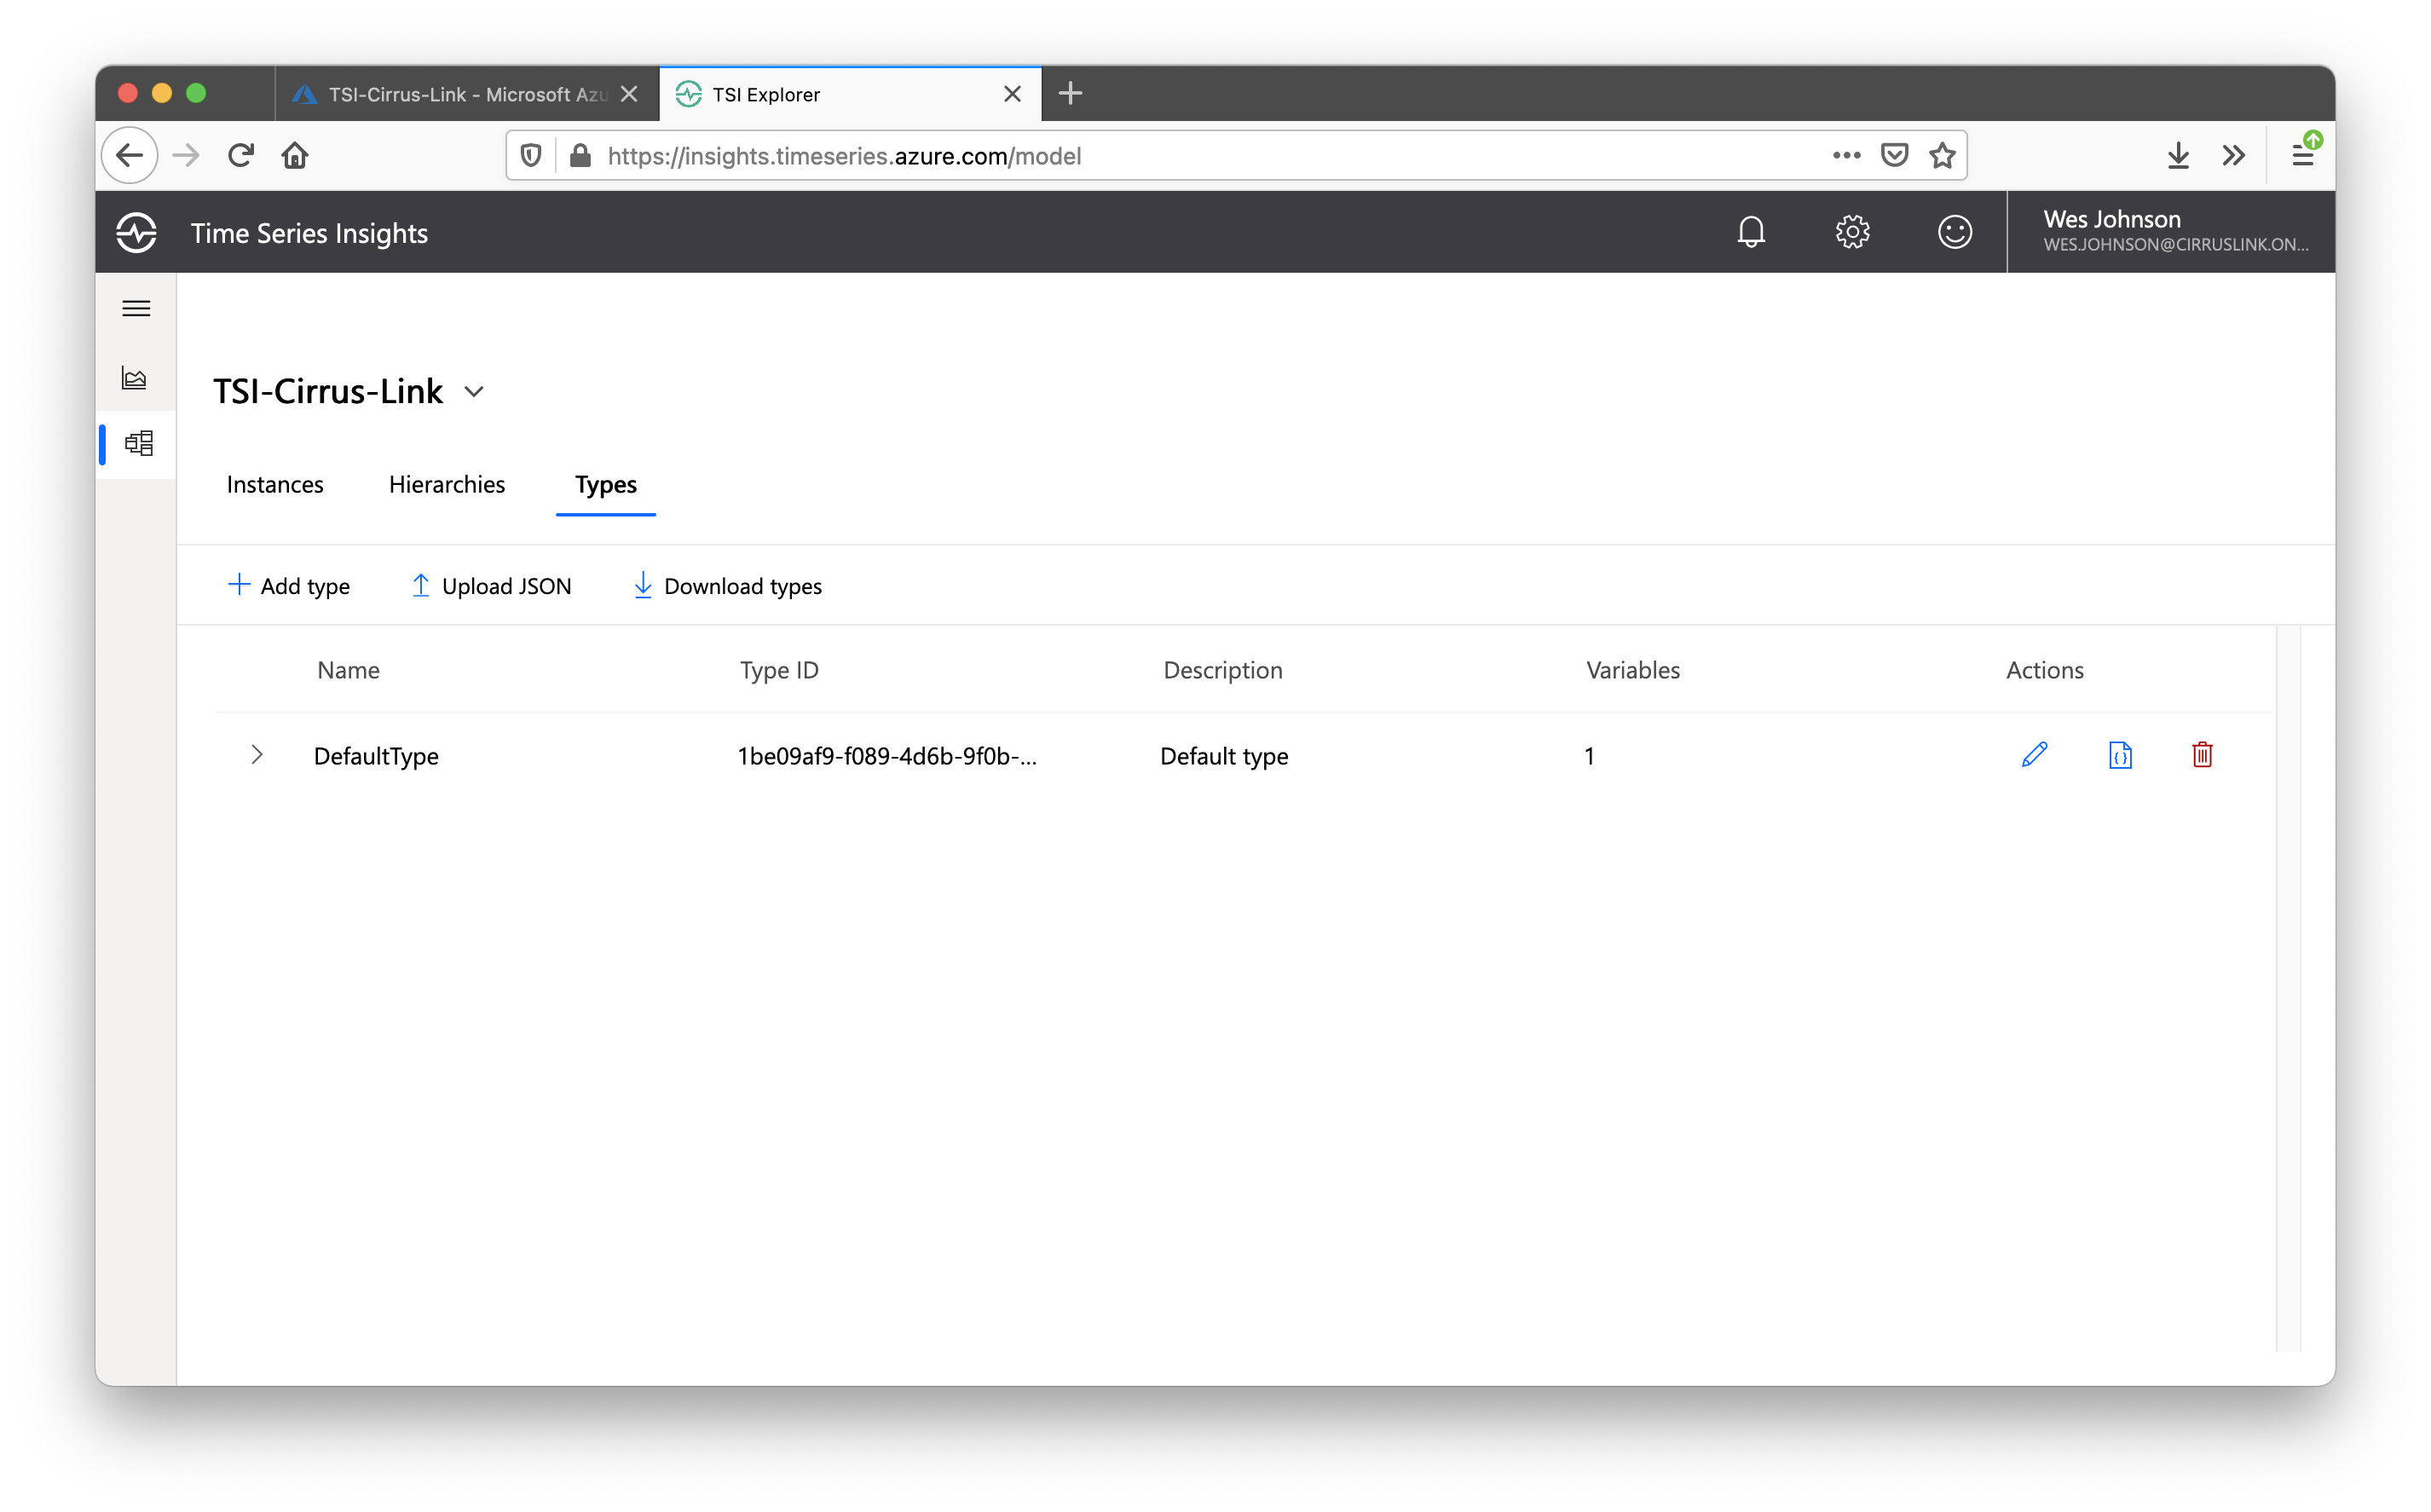
Task: Open the JSON view icon for DefaultType
Action: click(2119, 755)
